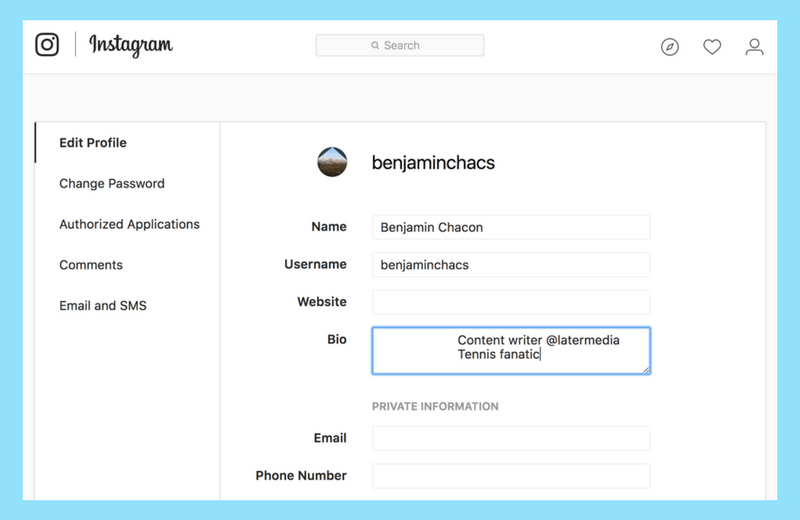Open Authorized Applications section
The width and height of the screenshot is (800, 520).
129,224
